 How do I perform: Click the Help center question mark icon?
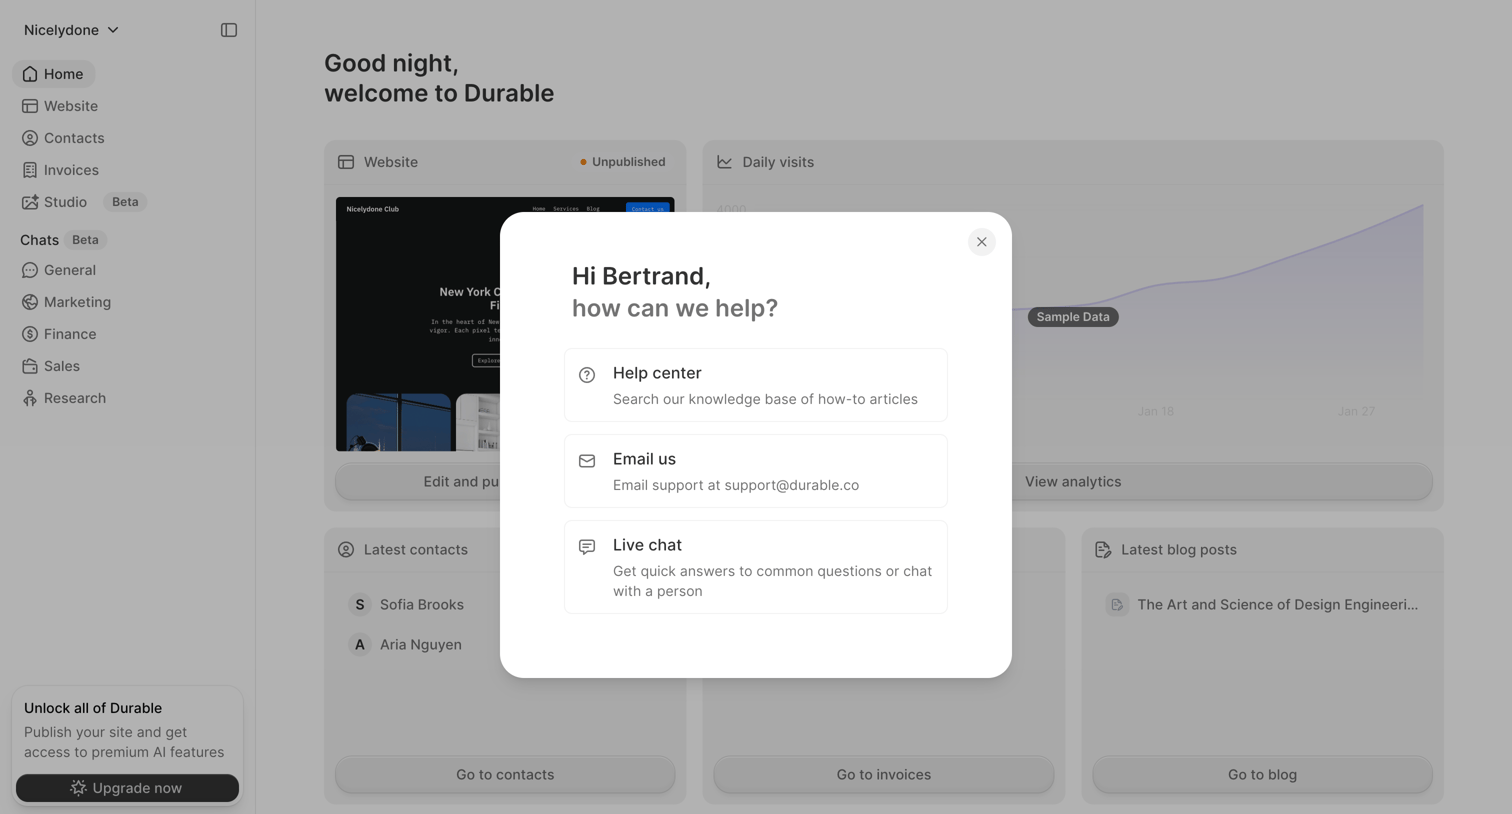coord(587,375)
